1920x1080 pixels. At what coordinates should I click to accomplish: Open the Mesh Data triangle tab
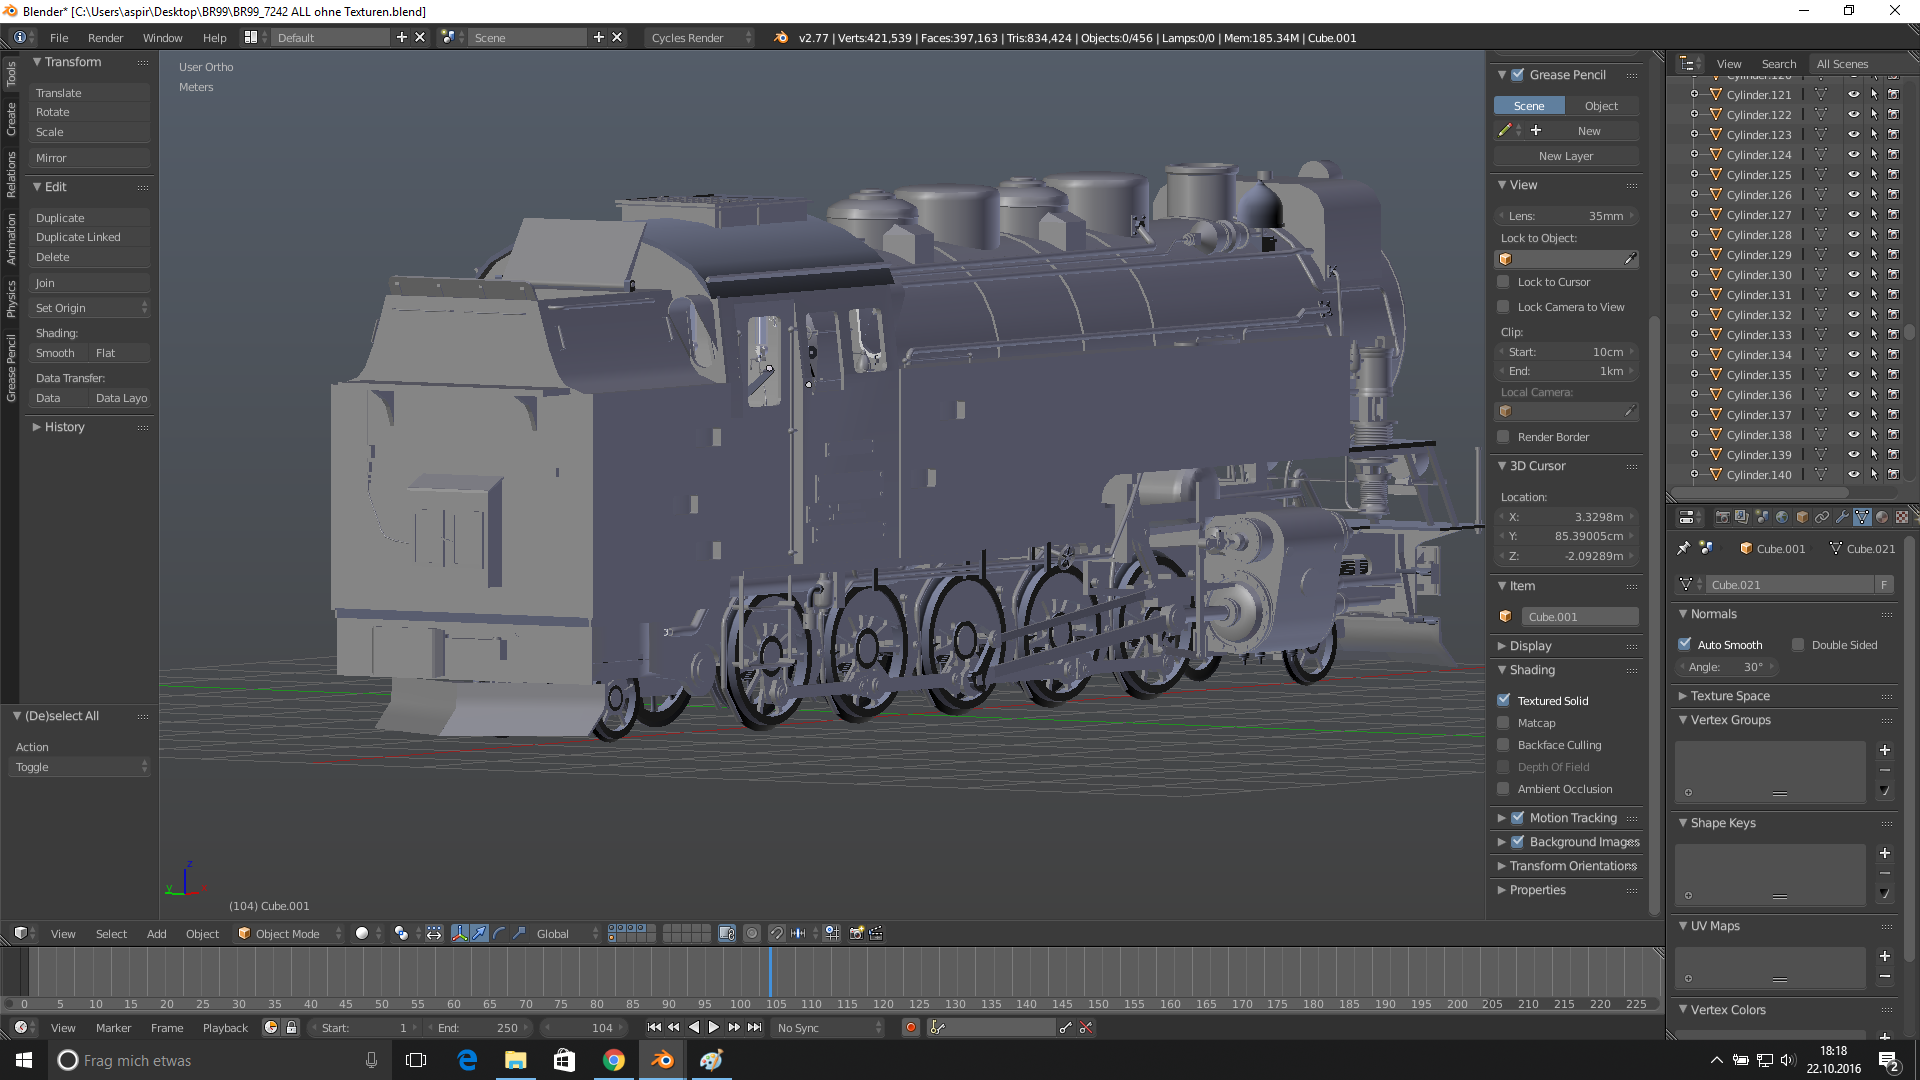coord(1862,517)
